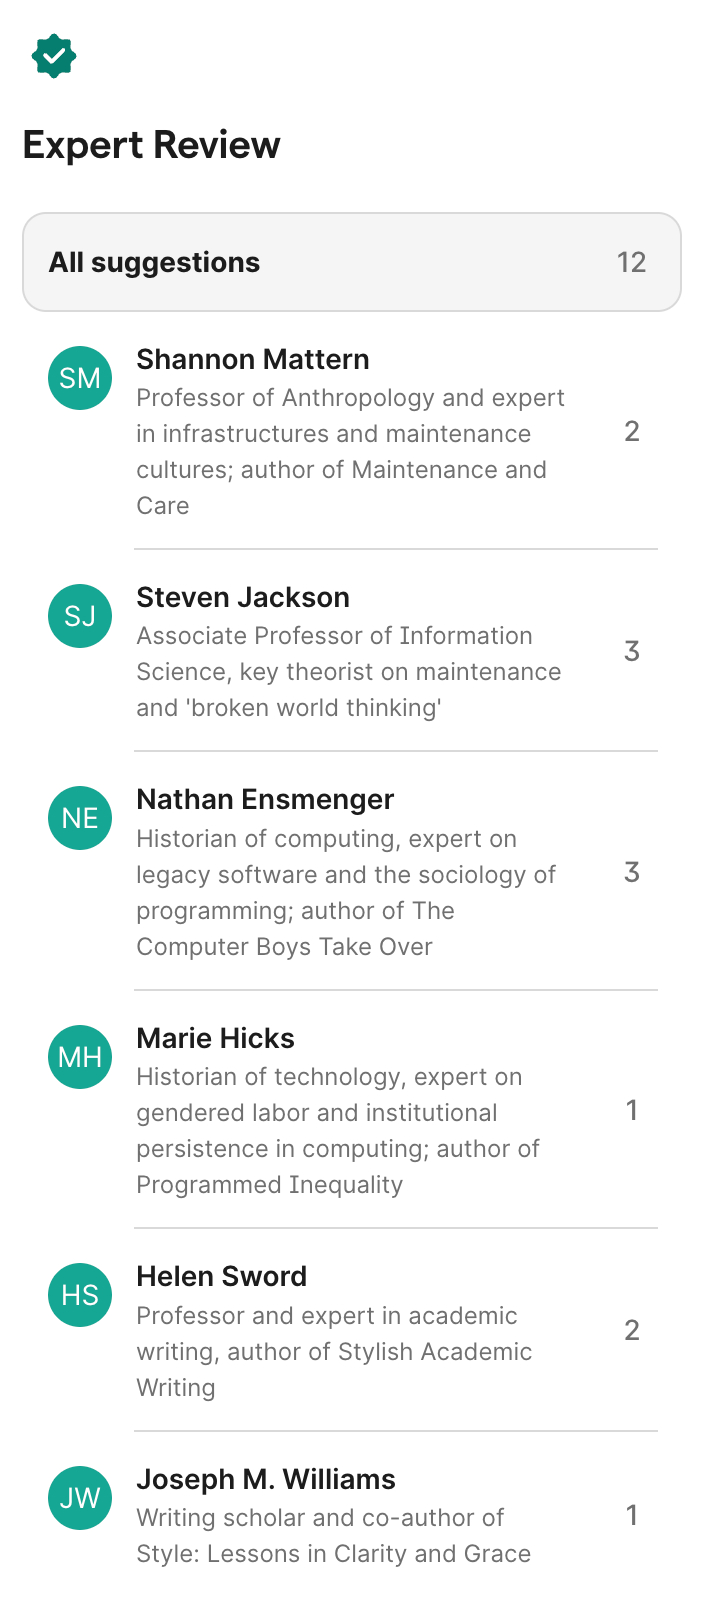Select Marie Hicks reviewer name
This screenshot has height=1604, width=714.
click(x=215, y=1039)
